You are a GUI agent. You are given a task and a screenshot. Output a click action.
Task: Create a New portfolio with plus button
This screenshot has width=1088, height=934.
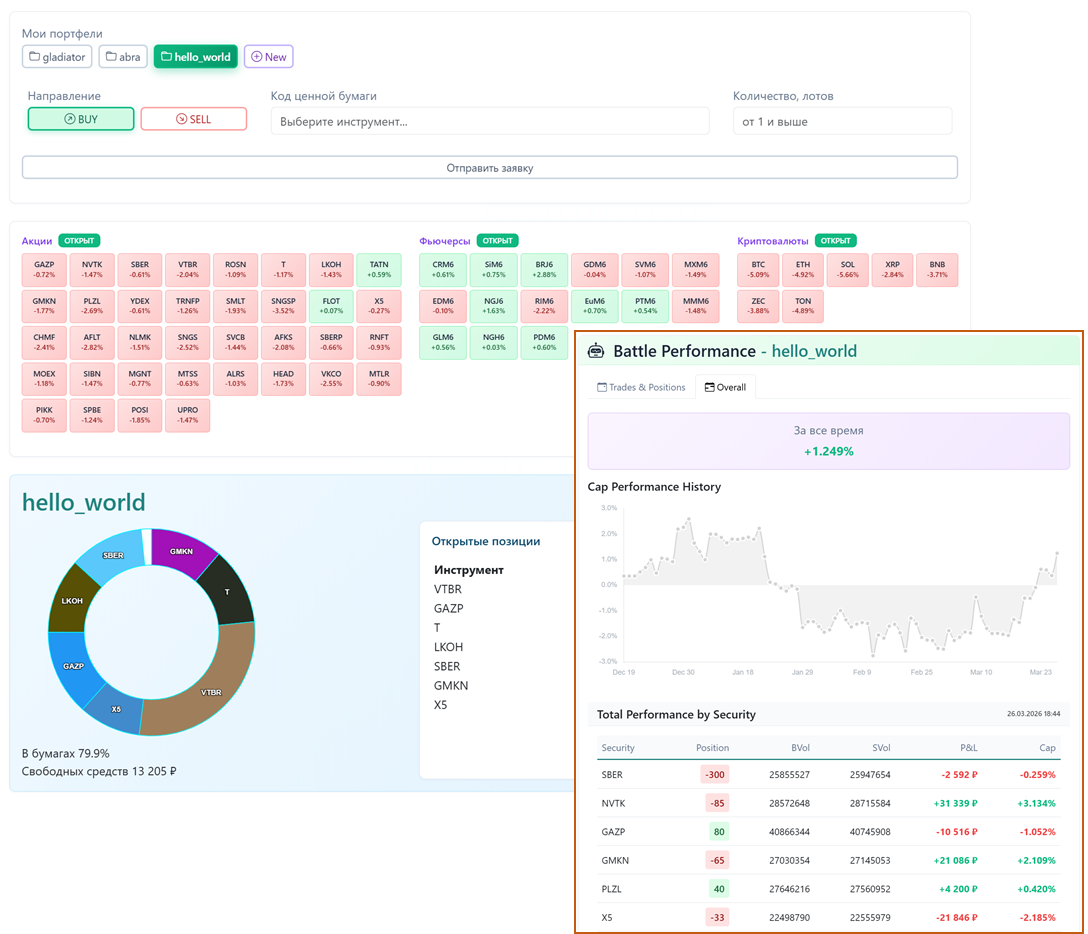[268, 57]
